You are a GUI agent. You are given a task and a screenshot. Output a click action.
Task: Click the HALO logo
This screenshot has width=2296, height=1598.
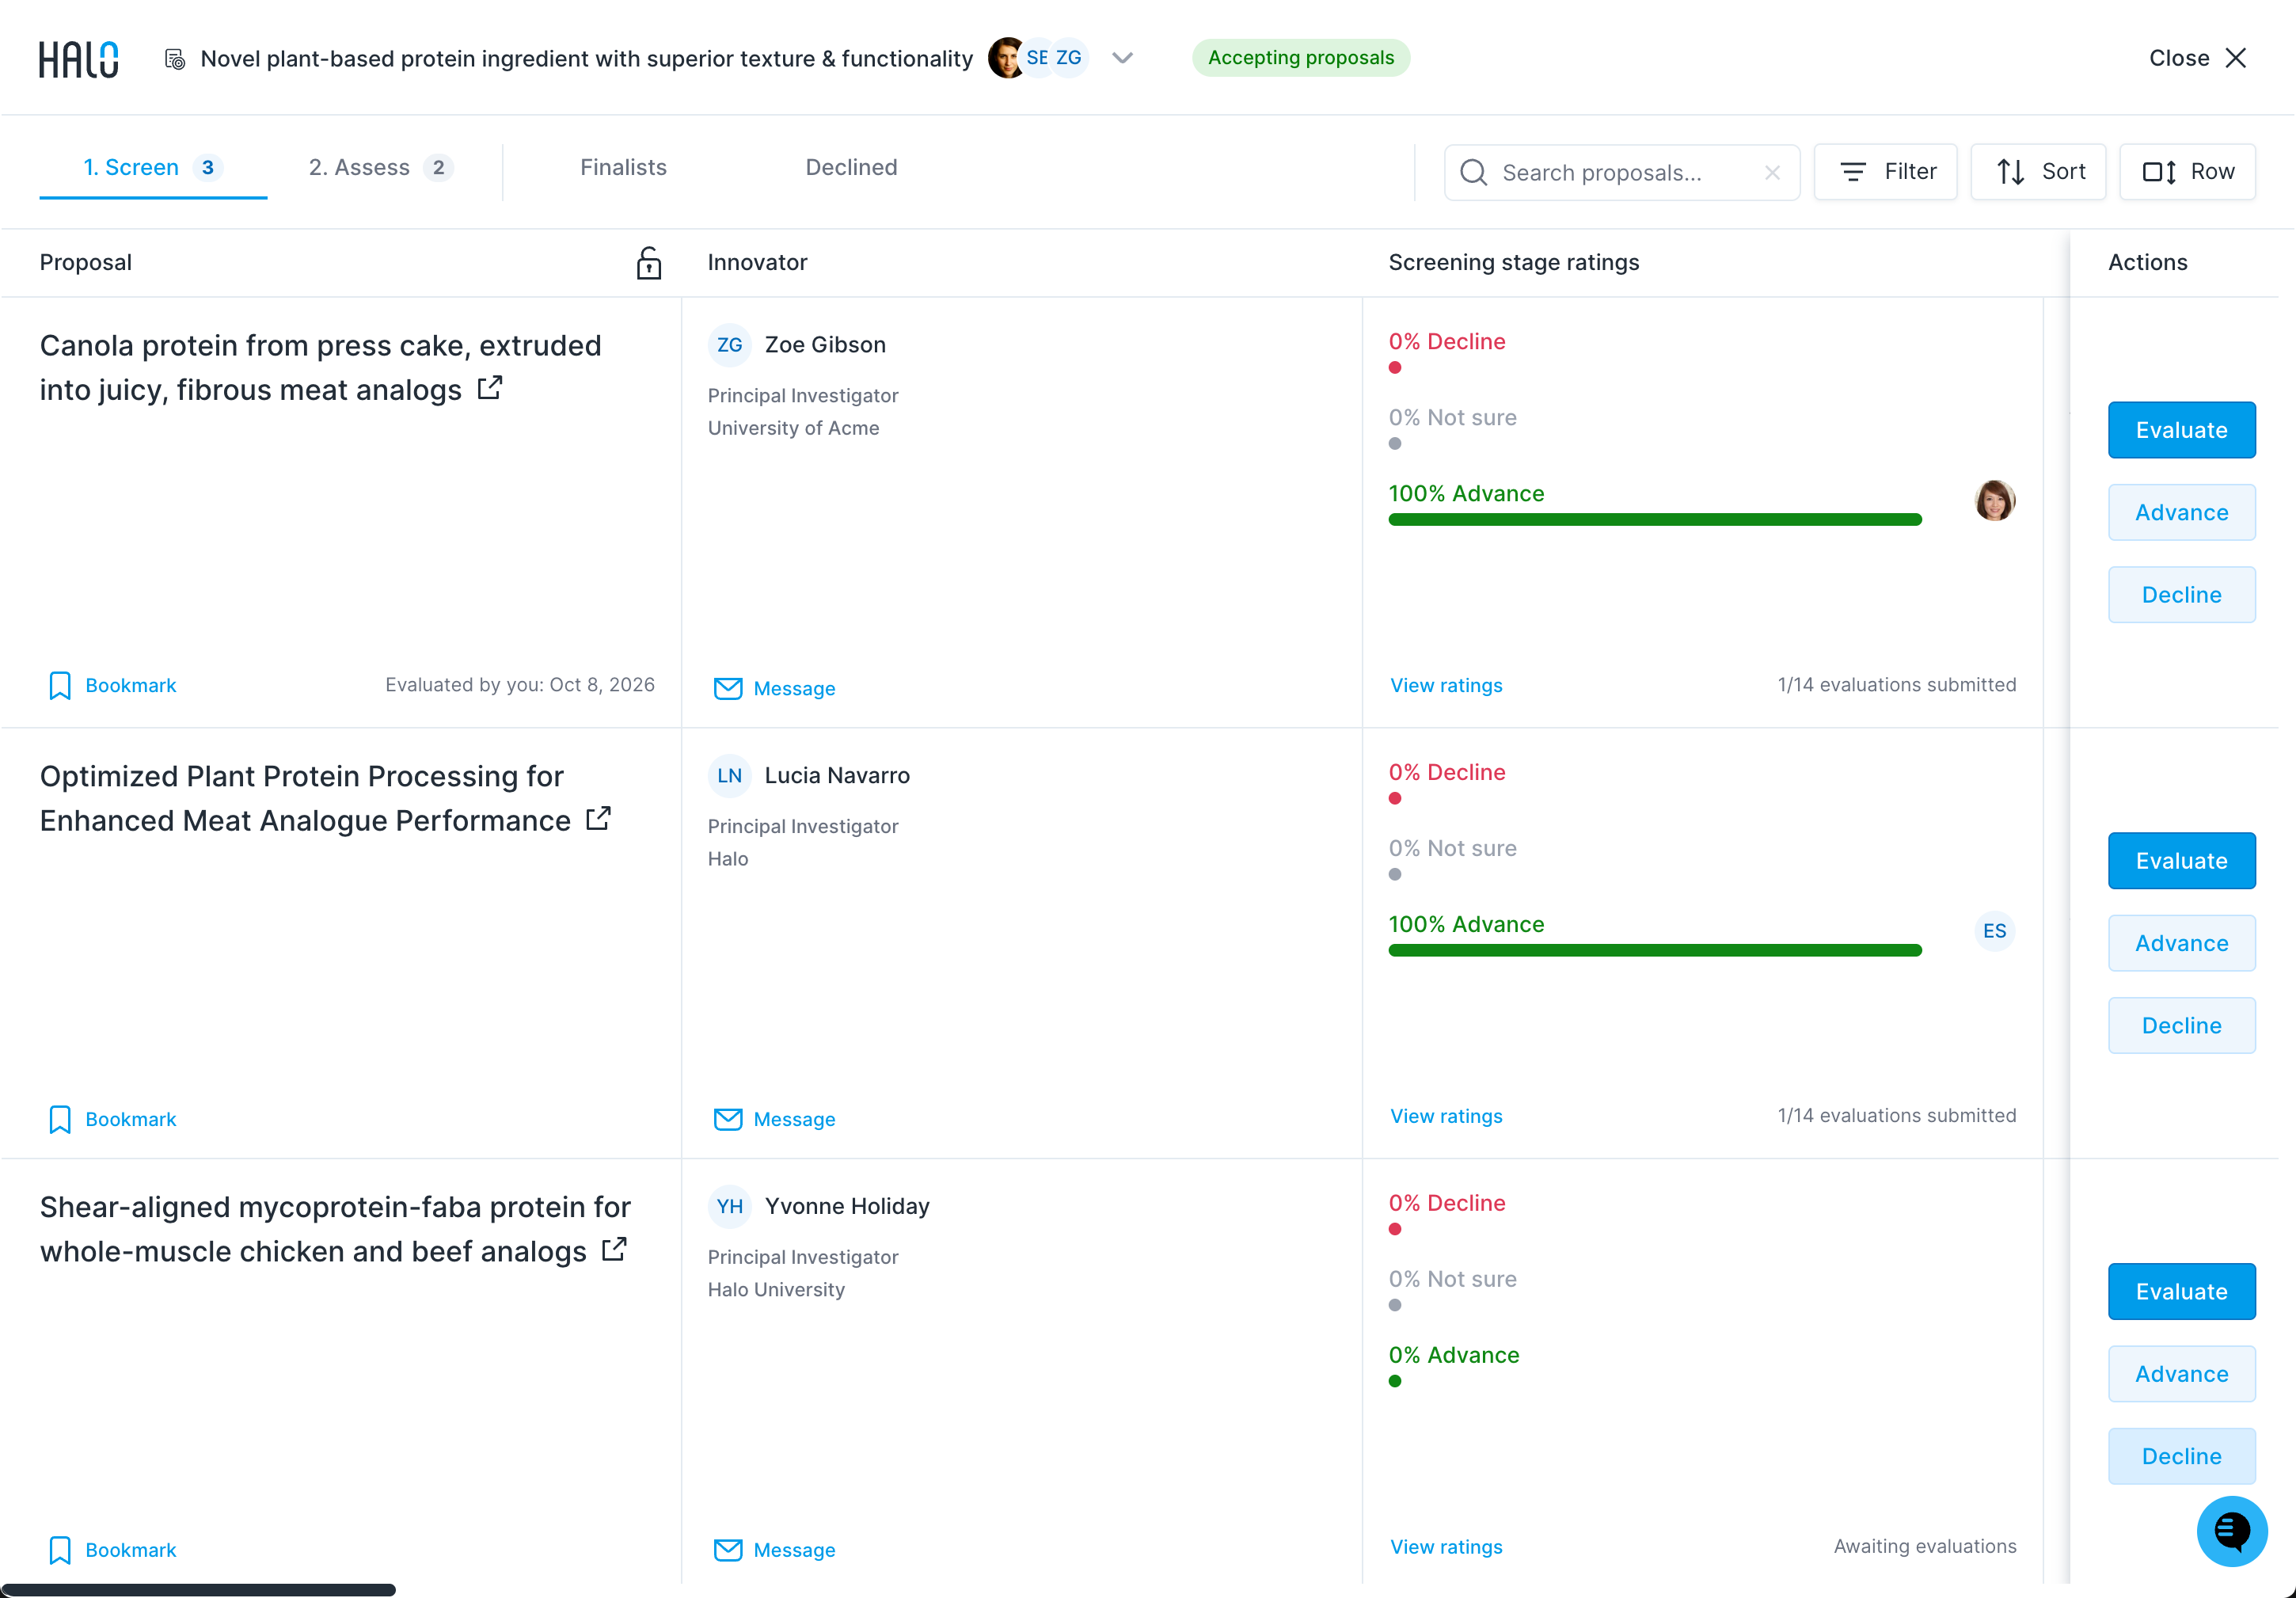click(79, 59)
